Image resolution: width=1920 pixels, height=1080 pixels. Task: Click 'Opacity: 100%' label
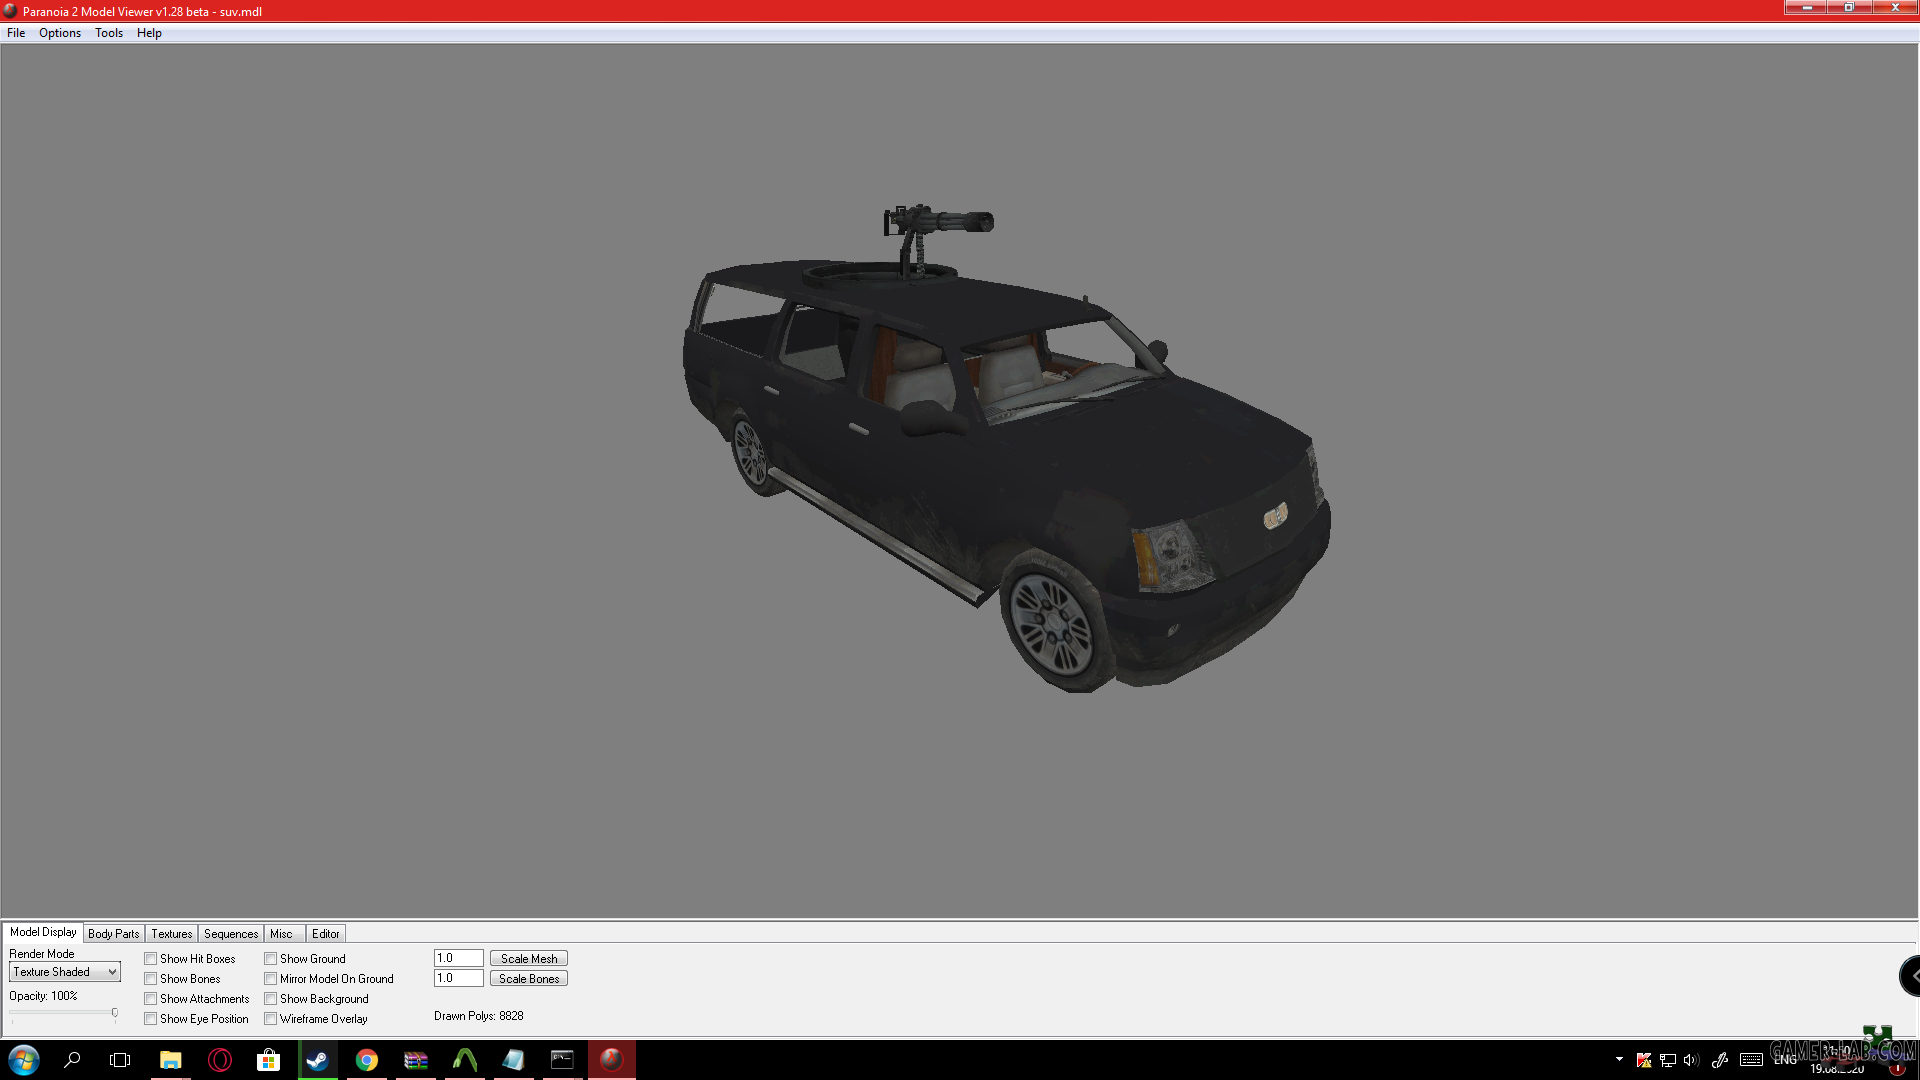point(43,996)
